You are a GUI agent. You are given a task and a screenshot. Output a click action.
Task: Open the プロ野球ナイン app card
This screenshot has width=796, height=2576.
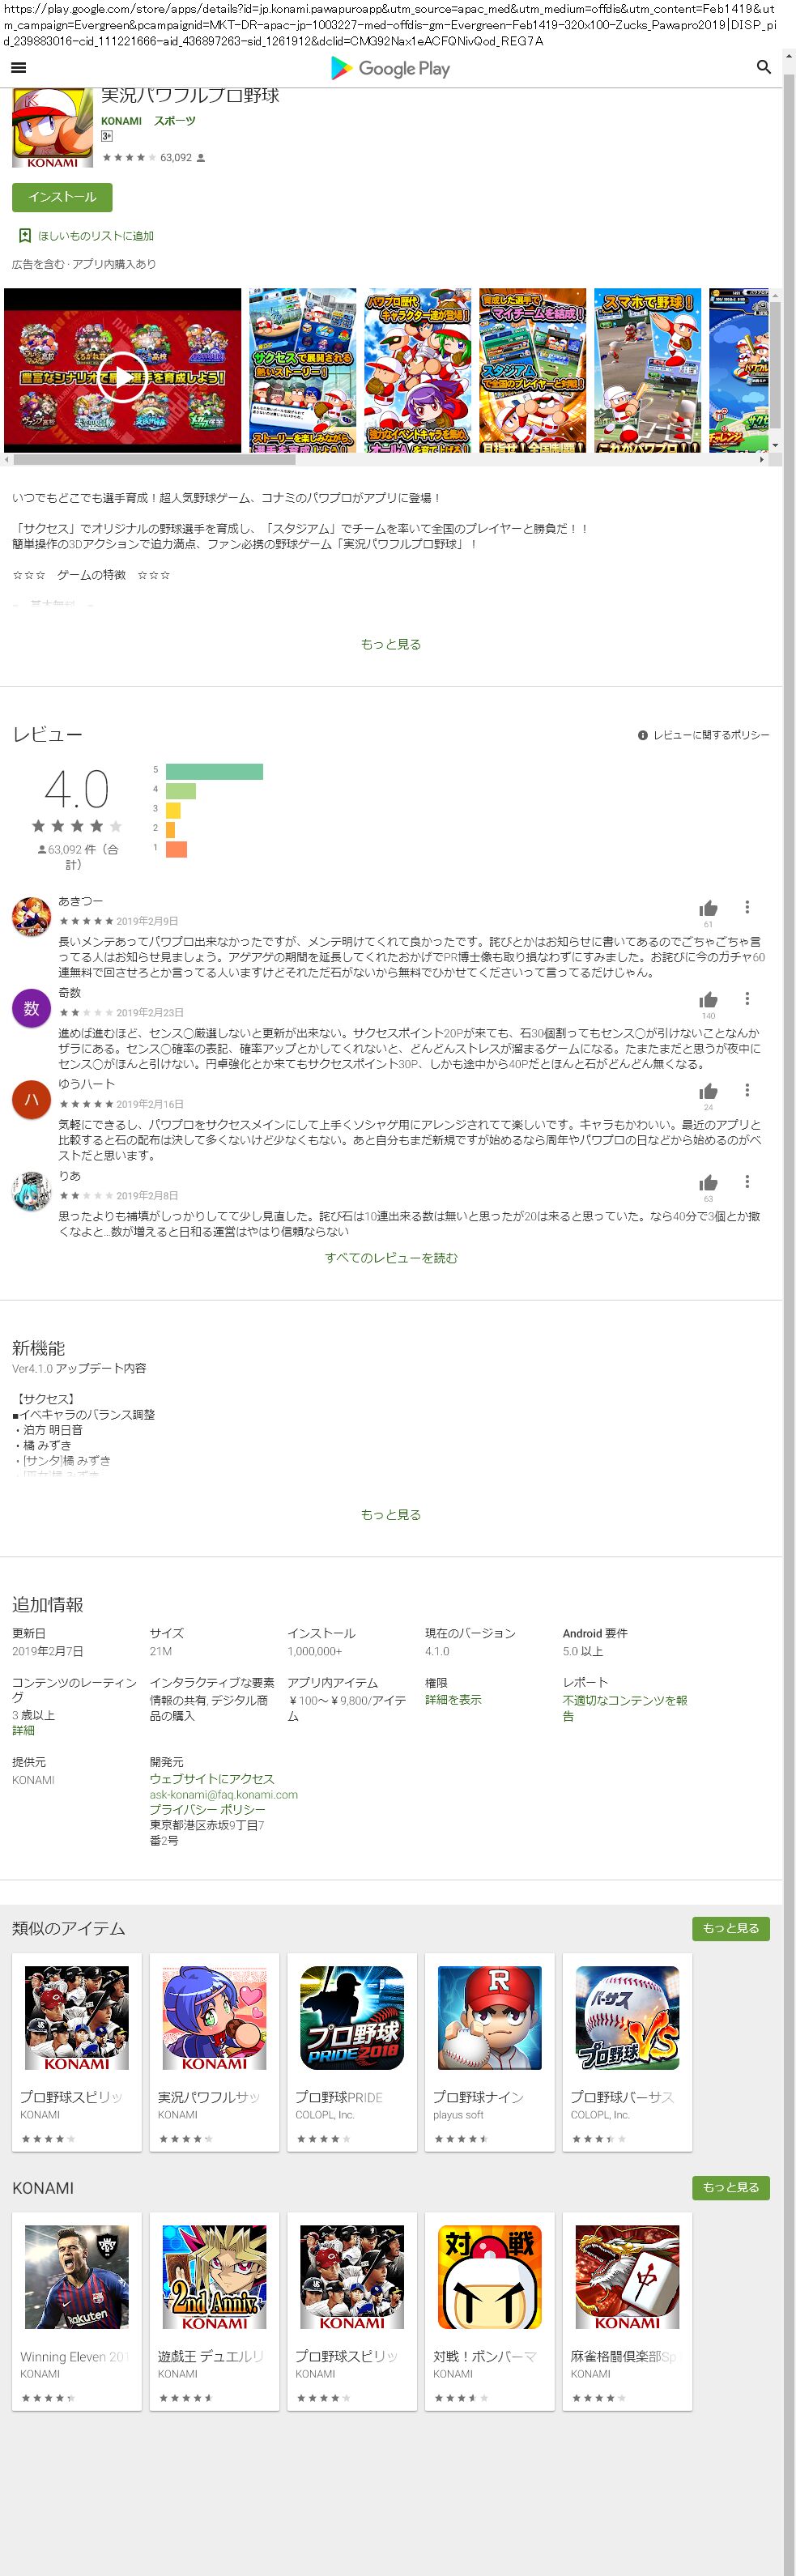(x=490, y=2052)
